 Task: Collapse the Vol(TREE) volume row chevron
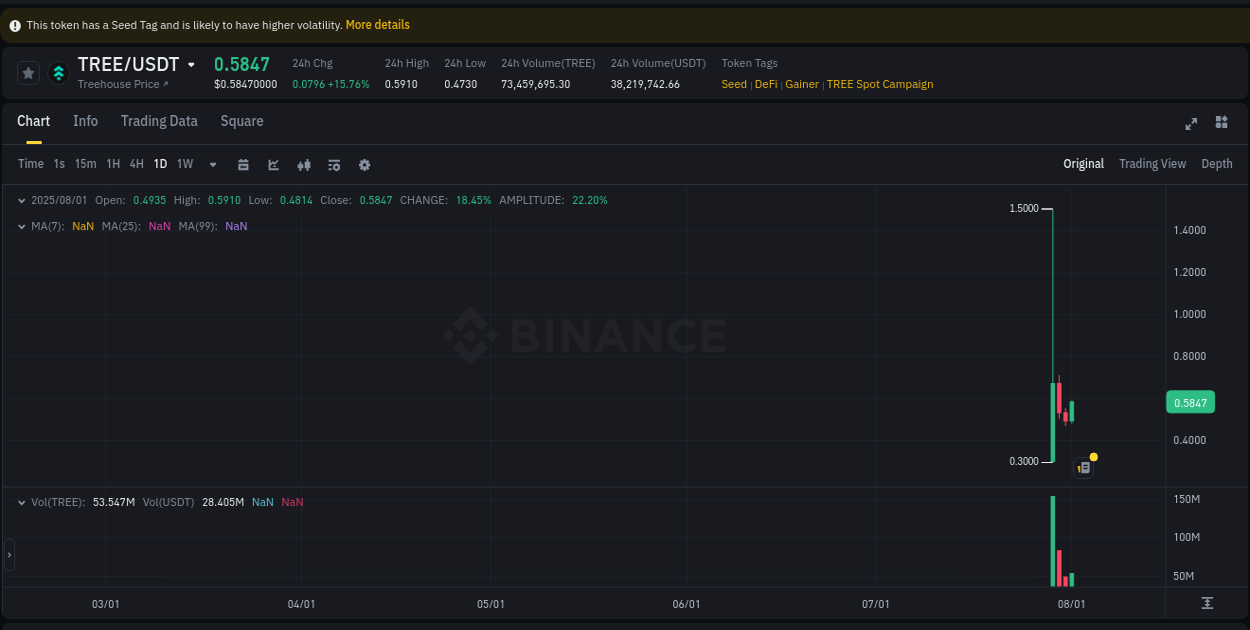point(22,502)
